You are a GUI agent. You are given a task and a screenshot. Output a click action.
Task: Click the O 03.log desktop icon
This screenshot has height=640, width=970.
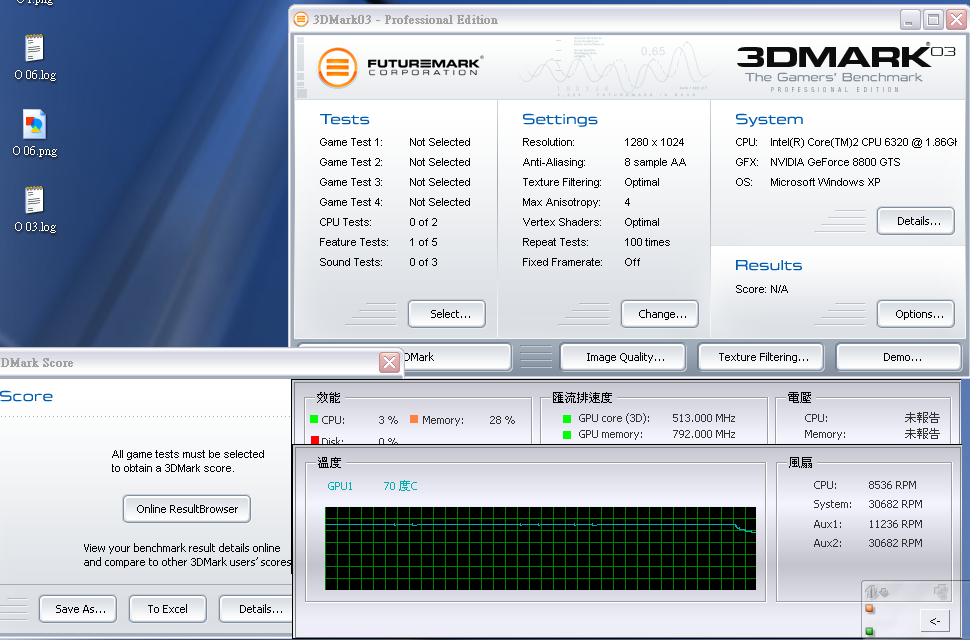coord(34,202)
